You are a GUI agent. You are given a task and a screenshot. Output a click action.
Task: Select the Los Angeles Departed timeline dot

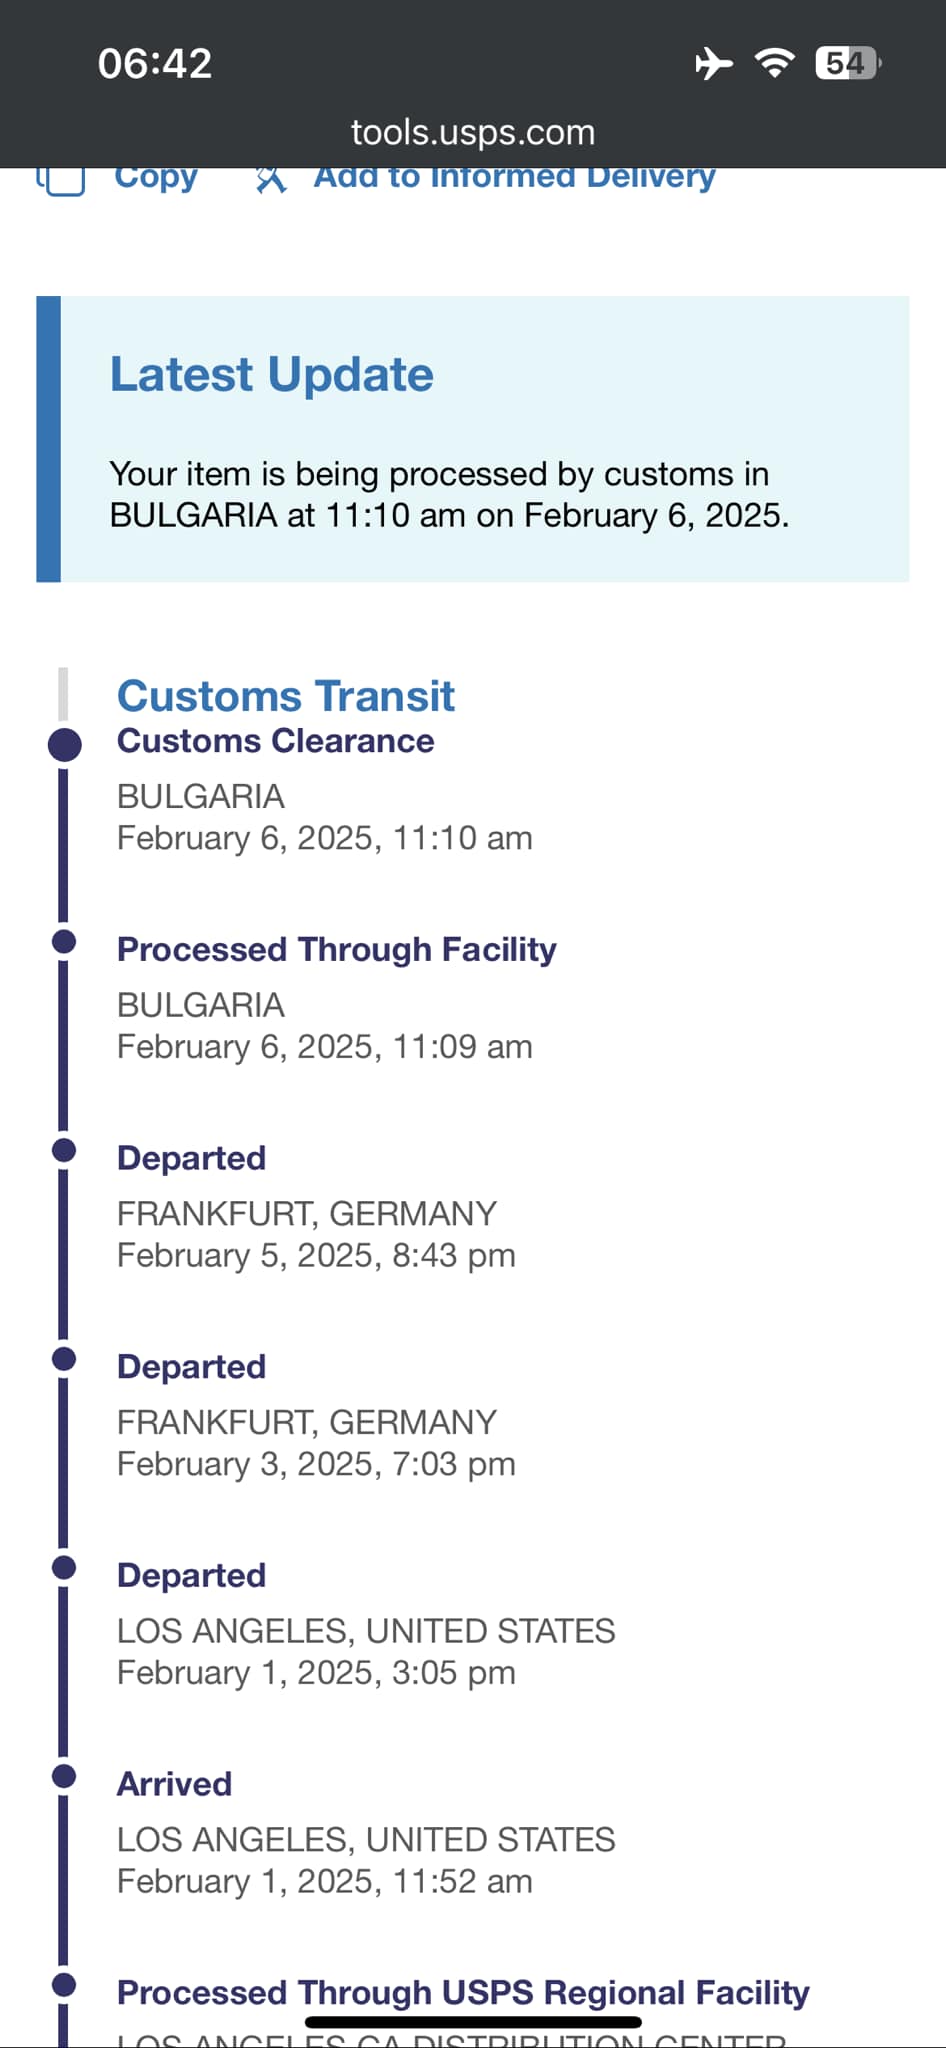(64, 1567)
